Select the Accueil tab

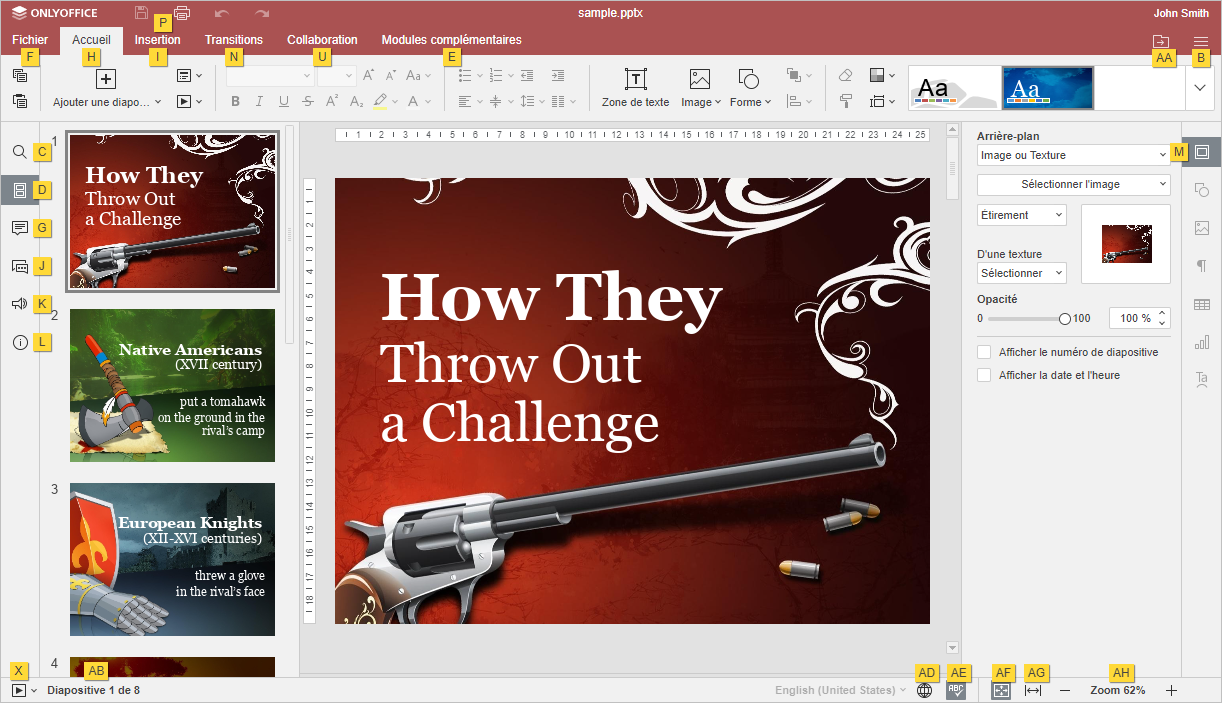pos(92,40)
